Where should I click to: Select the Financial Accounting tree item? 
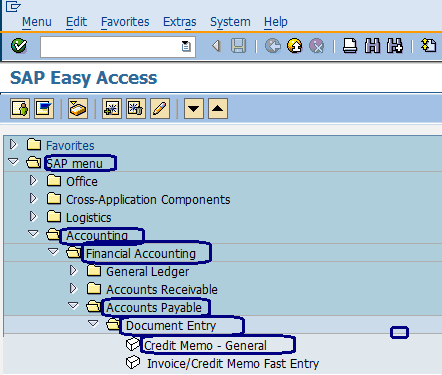tap(141, 254)
